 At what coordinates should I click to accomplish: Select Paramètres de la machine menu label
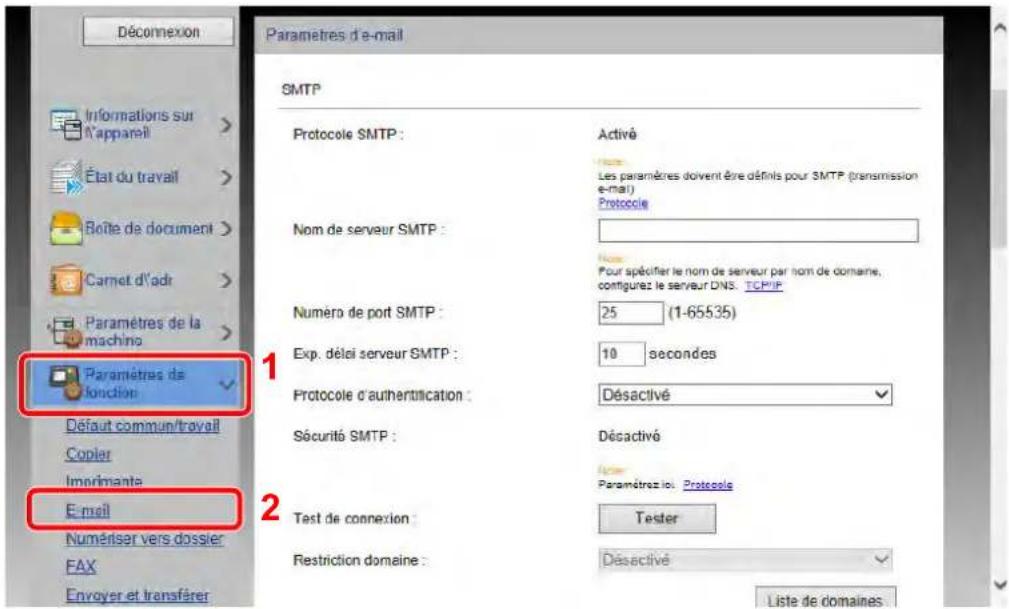coord(143,332)
